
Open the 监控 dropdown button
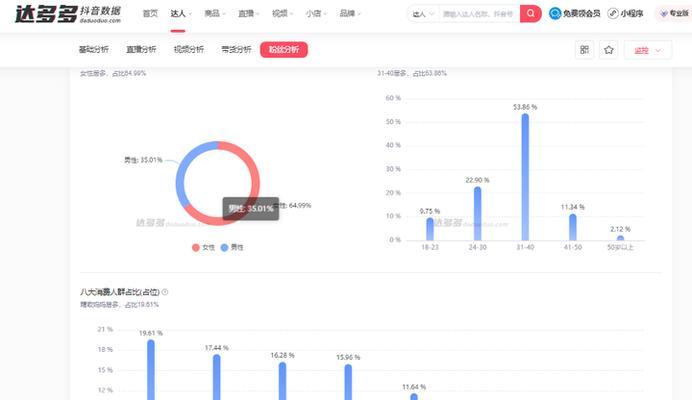[648, 50]
